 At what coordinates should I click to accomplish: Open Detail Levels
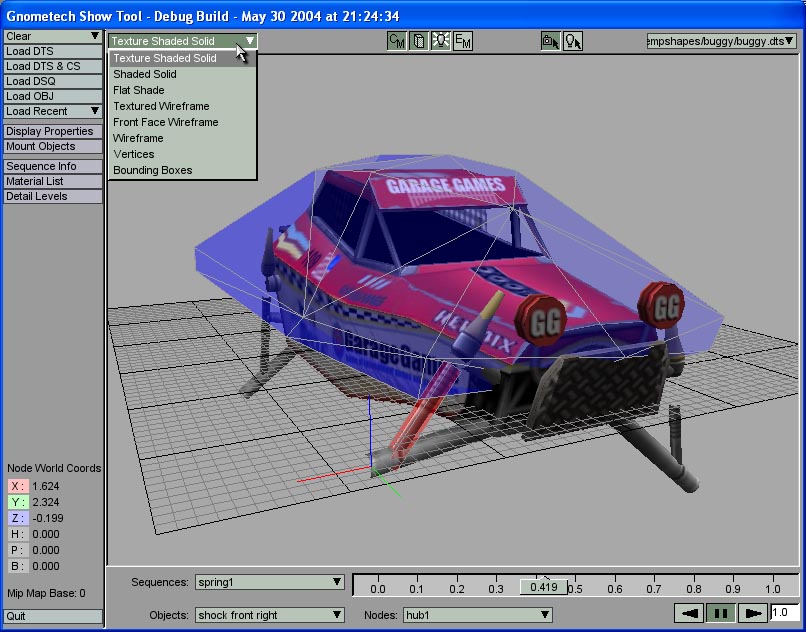click(x=52, y=196)
